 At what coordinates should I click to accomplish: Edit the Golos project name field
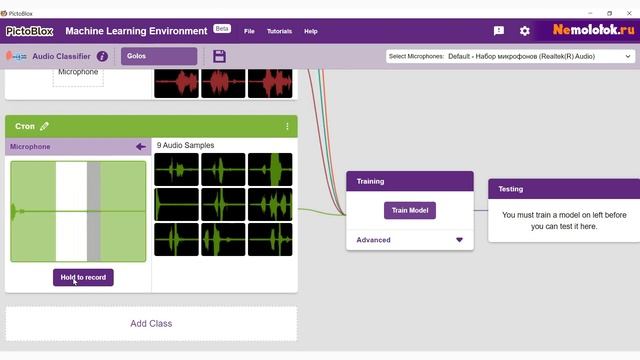159,56
